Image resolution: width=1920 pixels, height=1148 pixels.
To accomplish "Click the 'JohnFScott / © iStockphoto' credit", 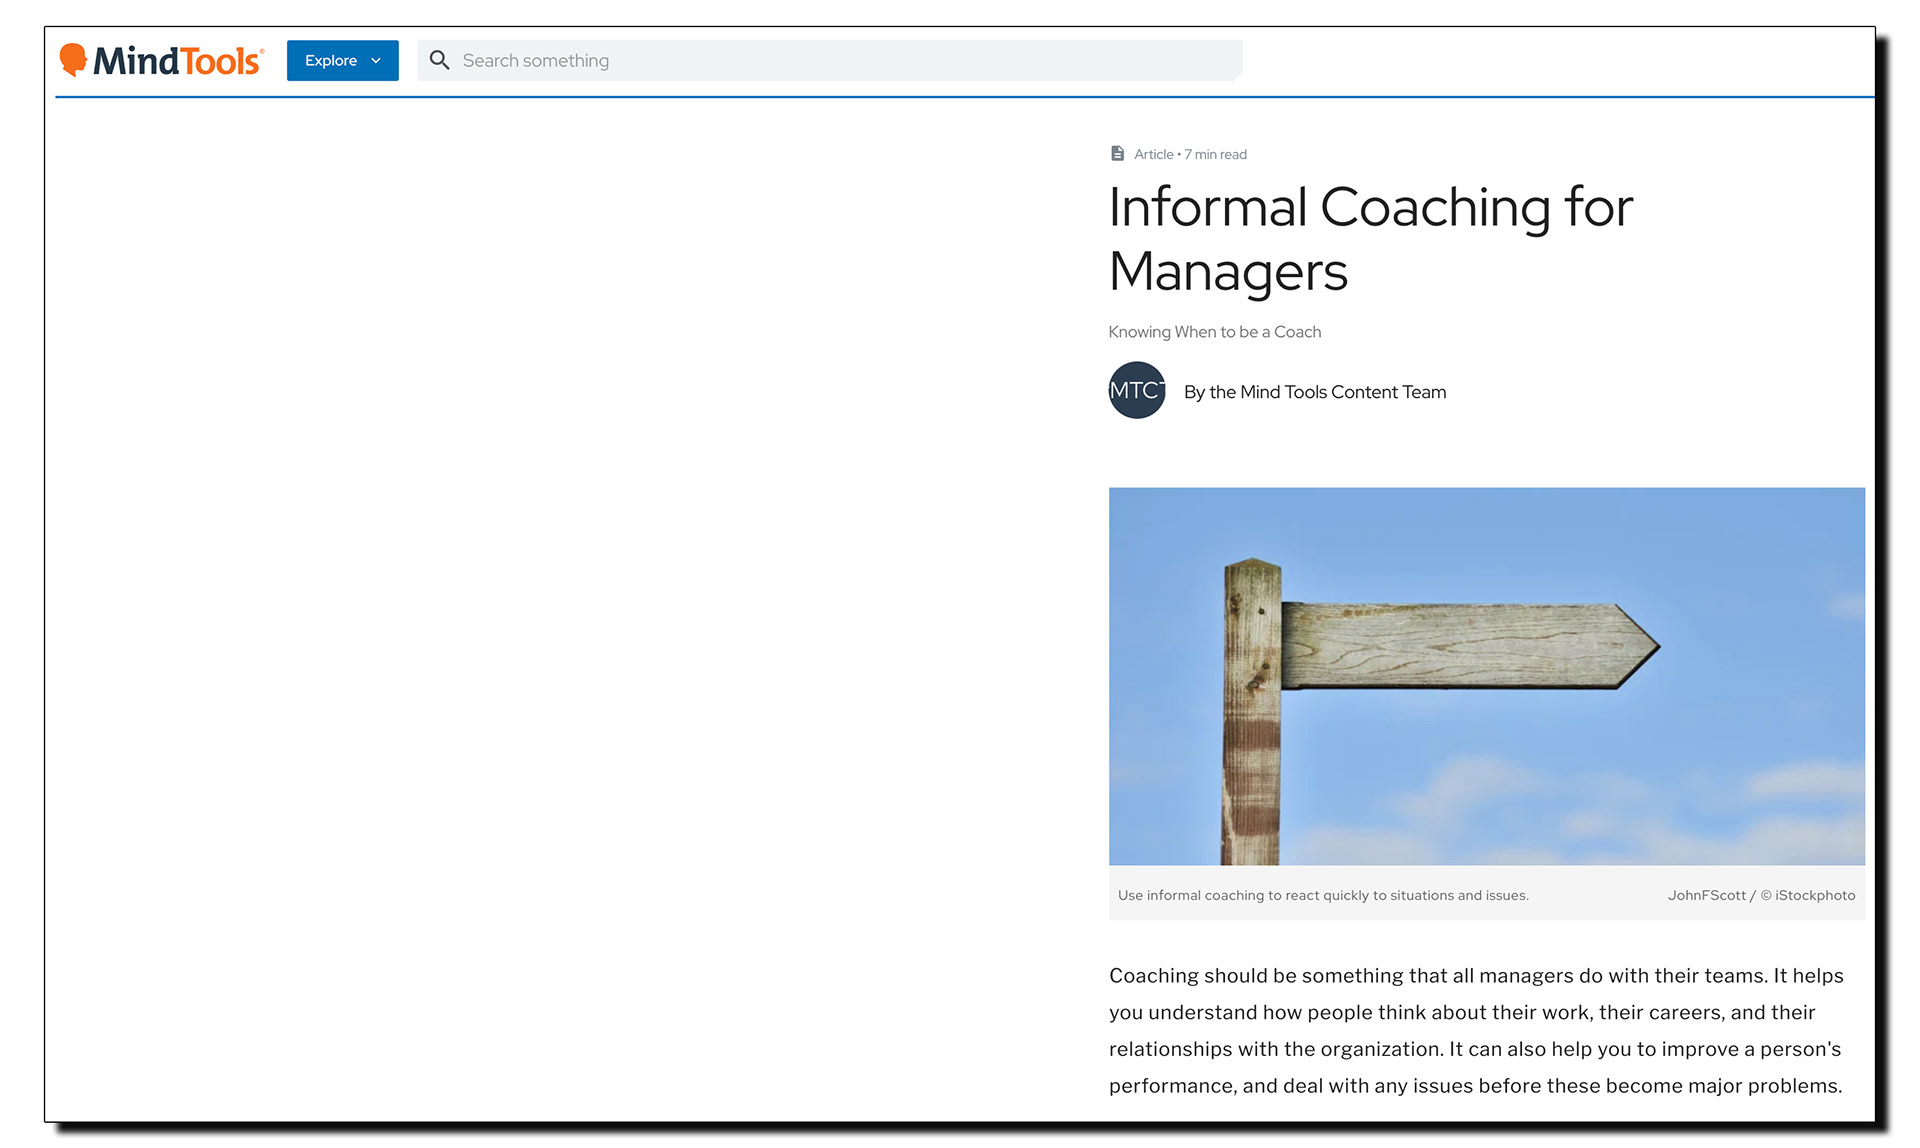I will click(1760, 896).
